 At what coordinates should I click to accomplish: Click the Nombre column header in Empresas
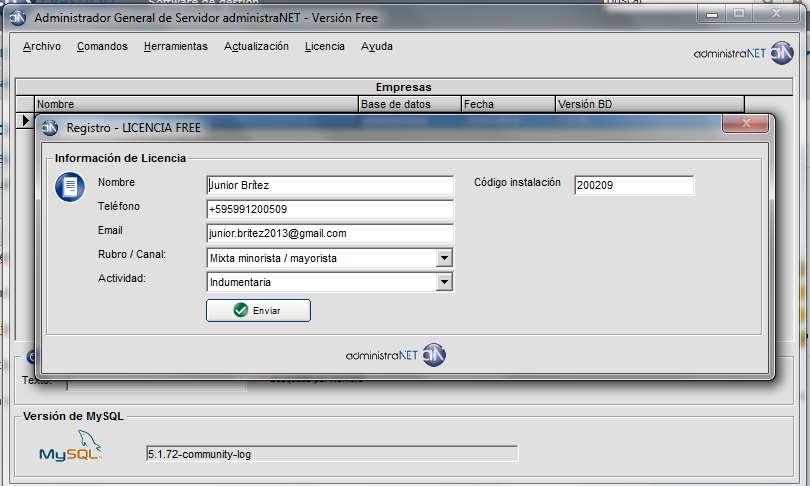196,104
